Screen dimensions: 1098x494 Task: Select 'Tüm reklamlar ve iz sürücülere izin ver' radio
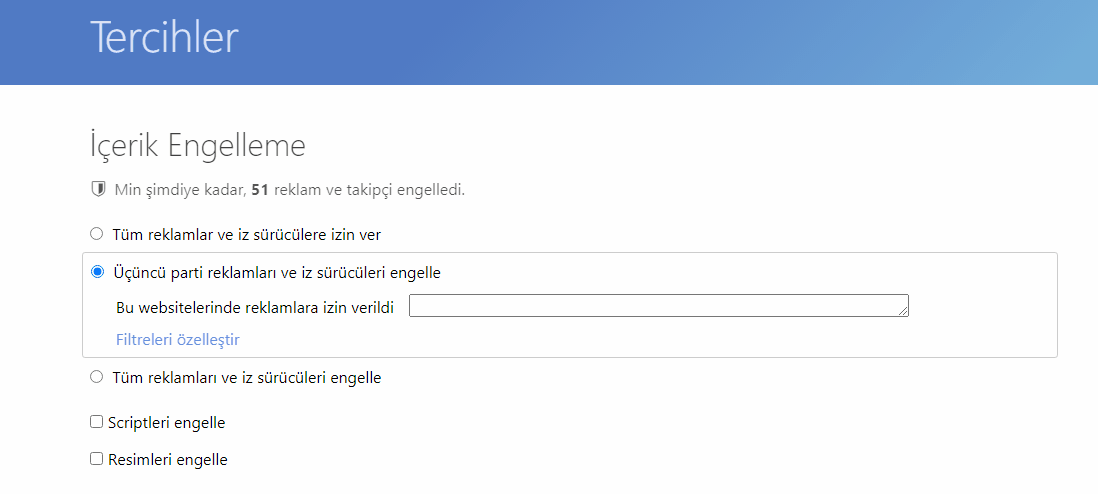(x=96, y=234)
